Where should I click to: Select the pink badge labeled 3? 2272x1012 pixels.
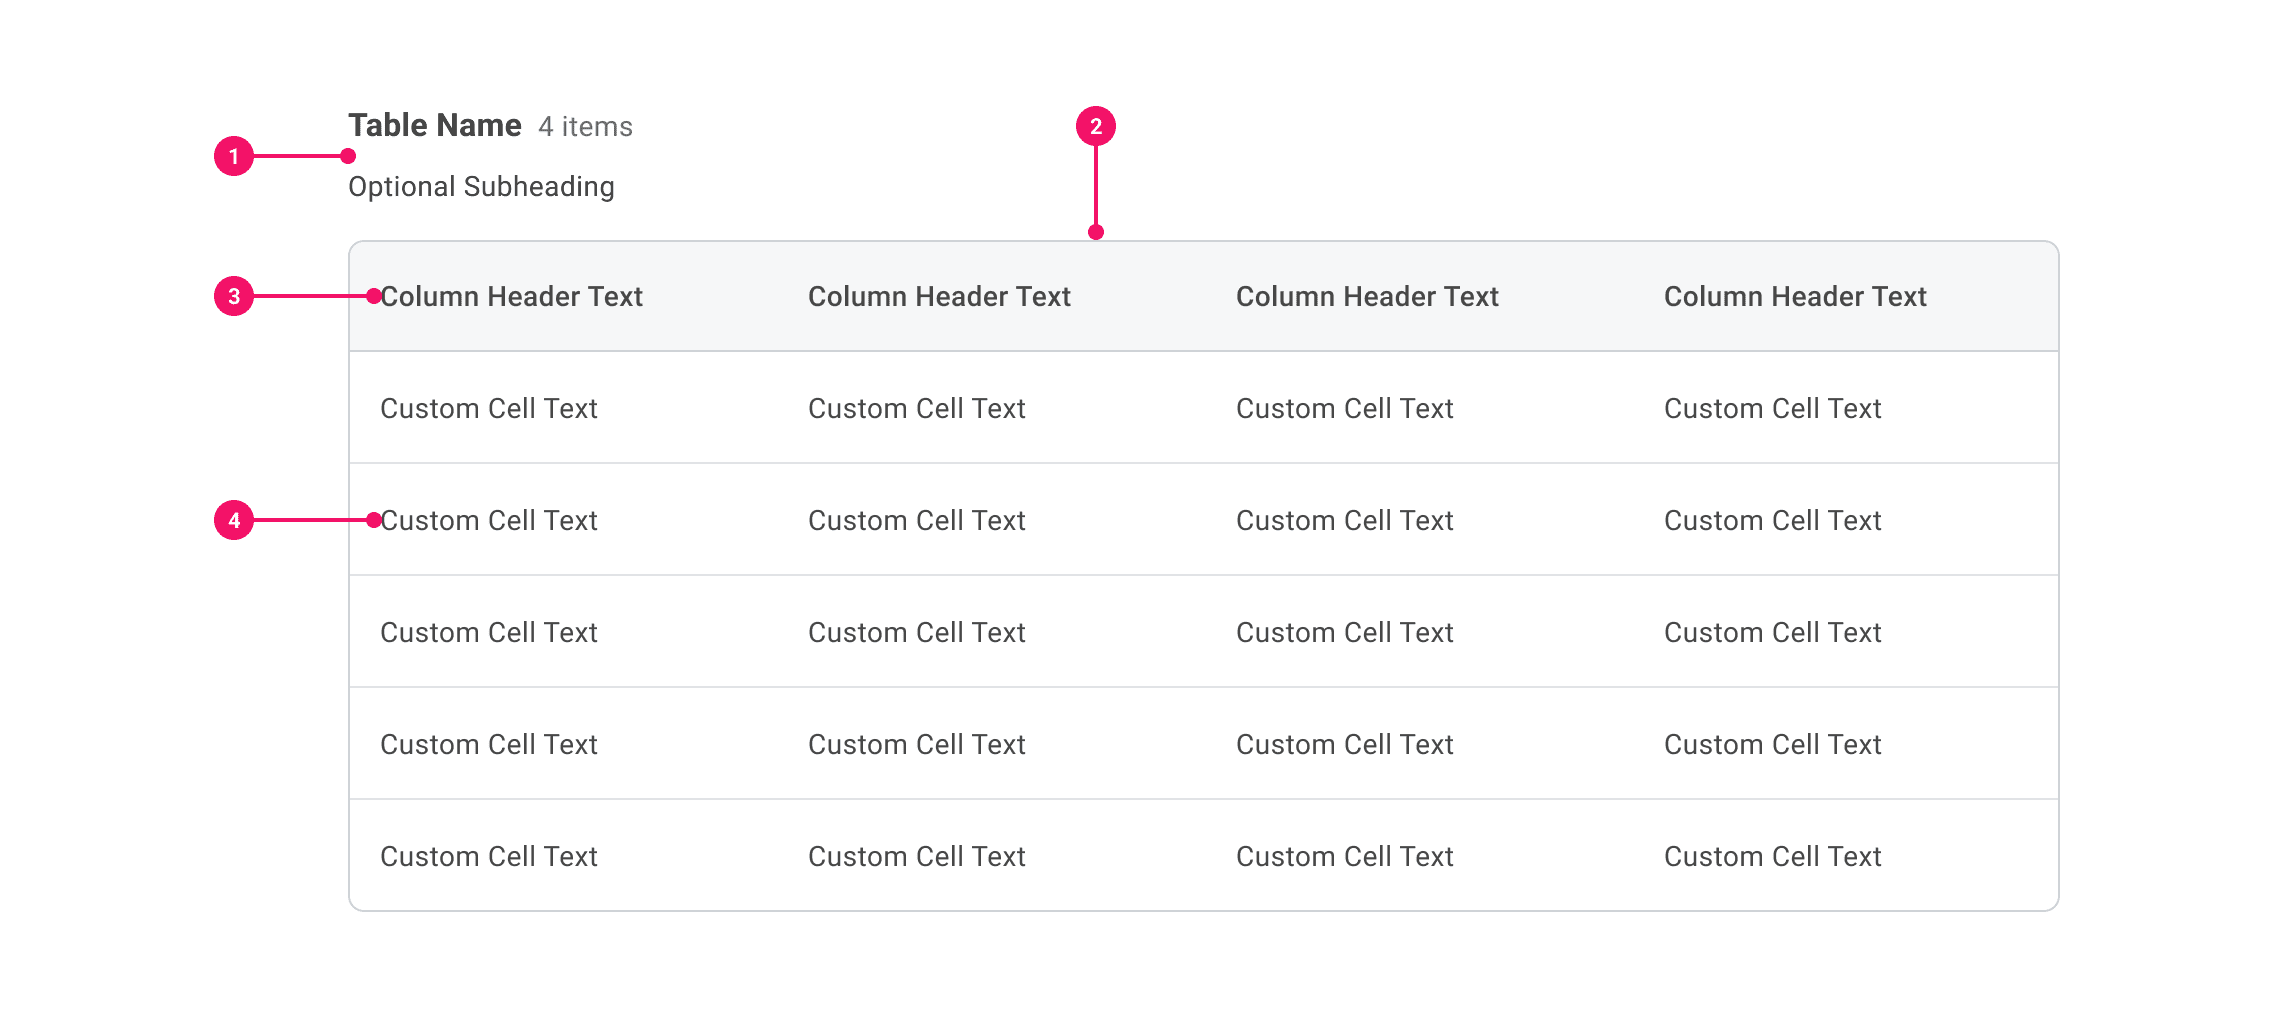click(234, 296)
